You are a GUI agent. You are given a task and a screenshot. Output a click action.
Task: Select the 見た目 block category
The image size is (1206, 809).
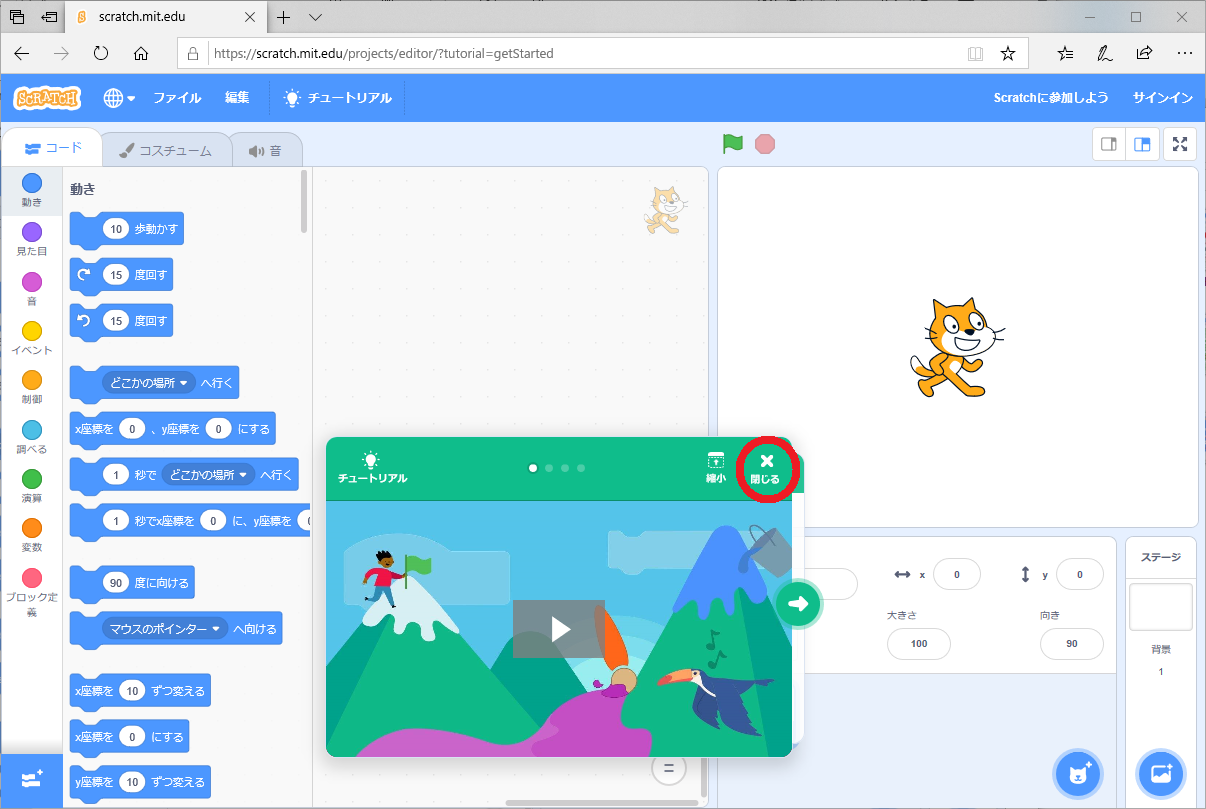32,240
